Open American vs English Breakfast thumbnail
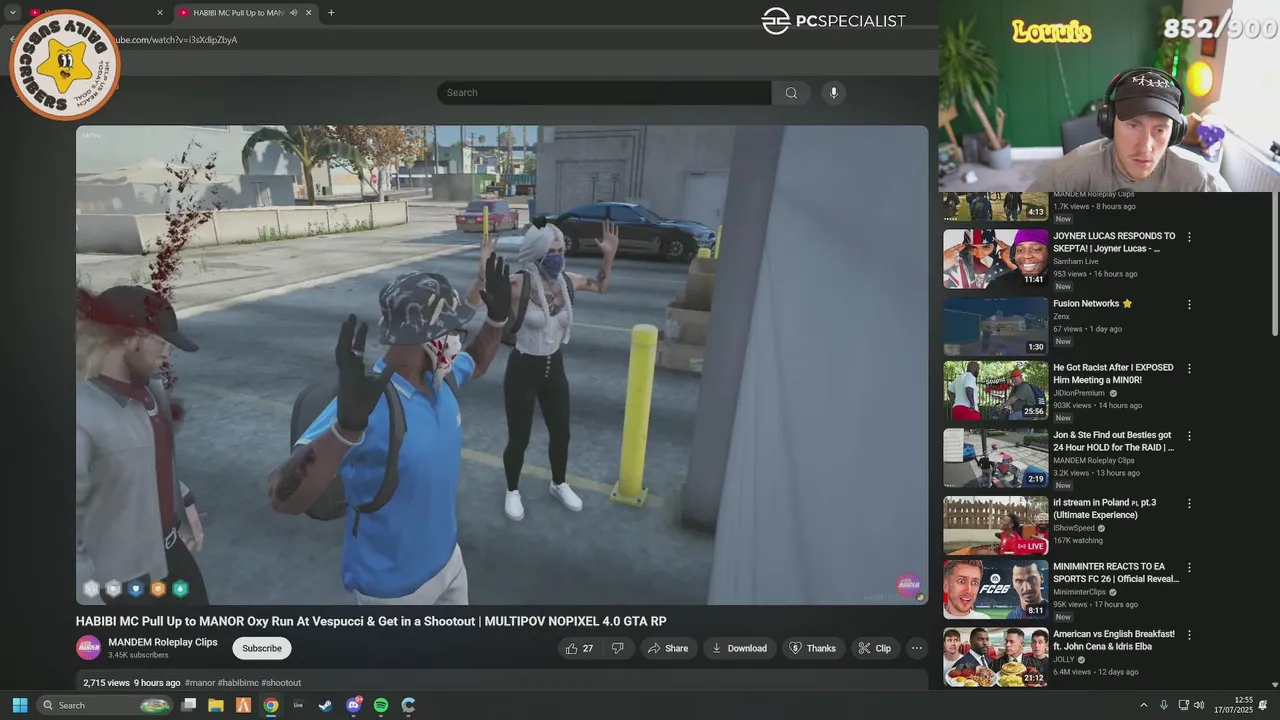The image size is (1280, 720). [996, 656]
